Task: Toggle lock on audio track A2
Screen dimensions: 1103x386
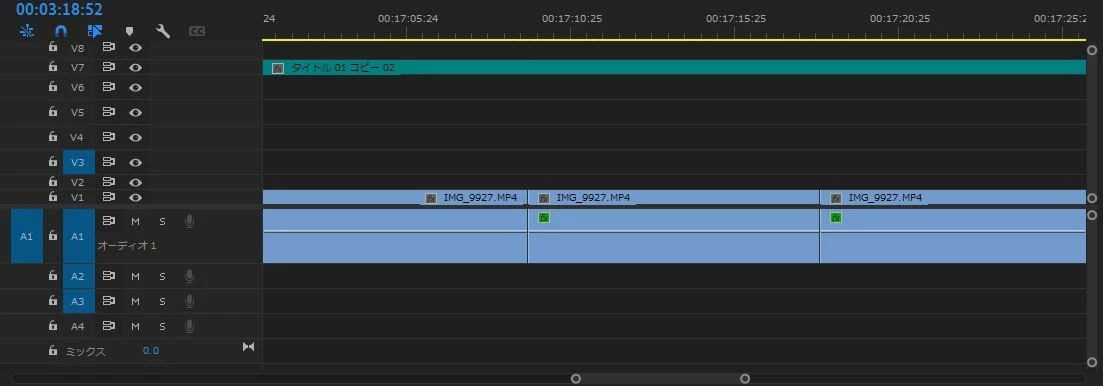Action: pyautogui.click(x=53, y=276)
